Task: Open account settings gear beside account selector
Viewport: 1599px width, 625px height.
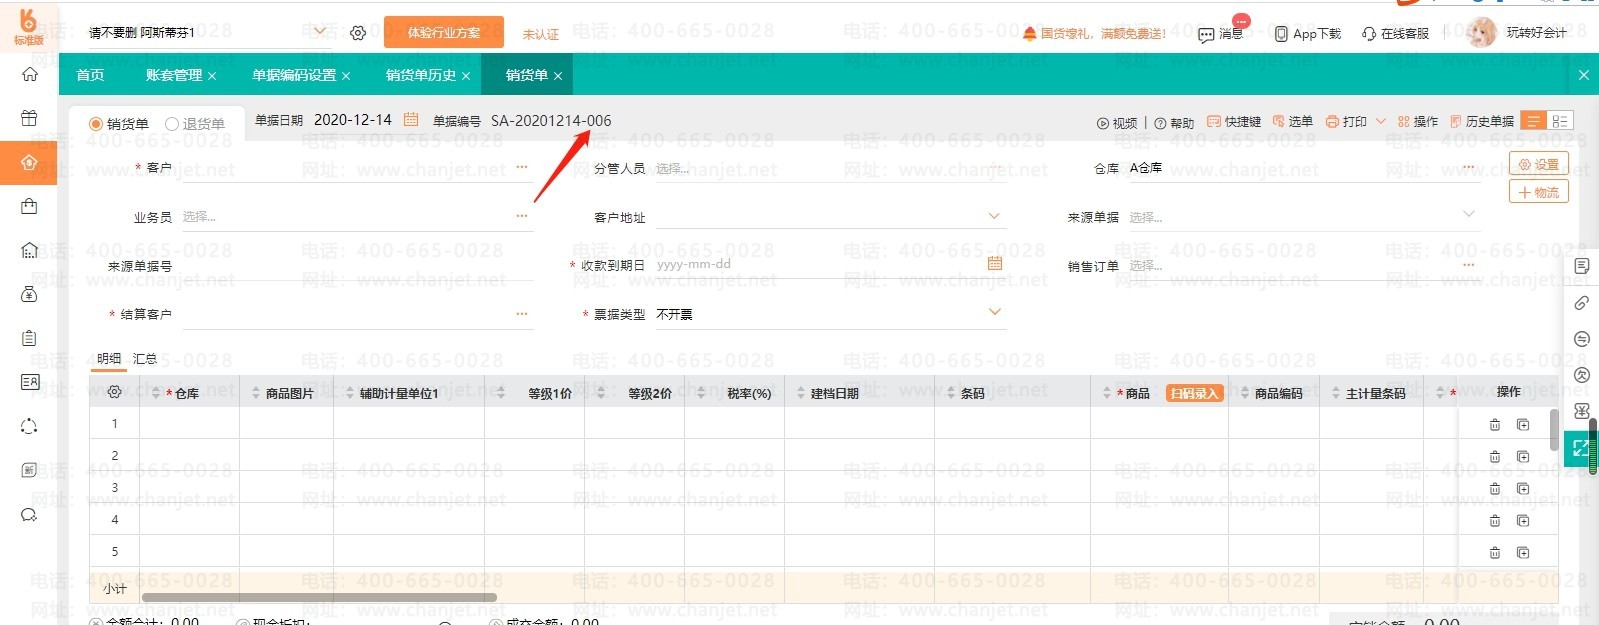Action: 358,33
